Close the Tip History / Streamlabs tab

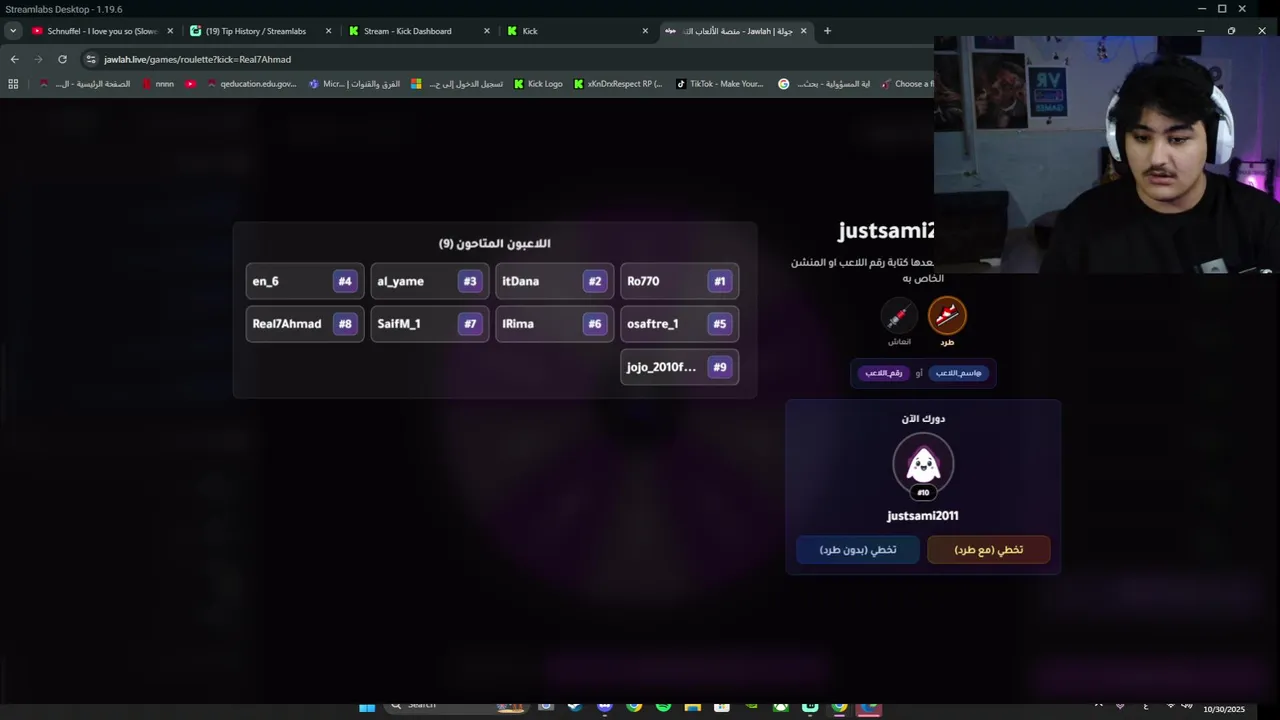pyautogui.click(x=328, y=31)
